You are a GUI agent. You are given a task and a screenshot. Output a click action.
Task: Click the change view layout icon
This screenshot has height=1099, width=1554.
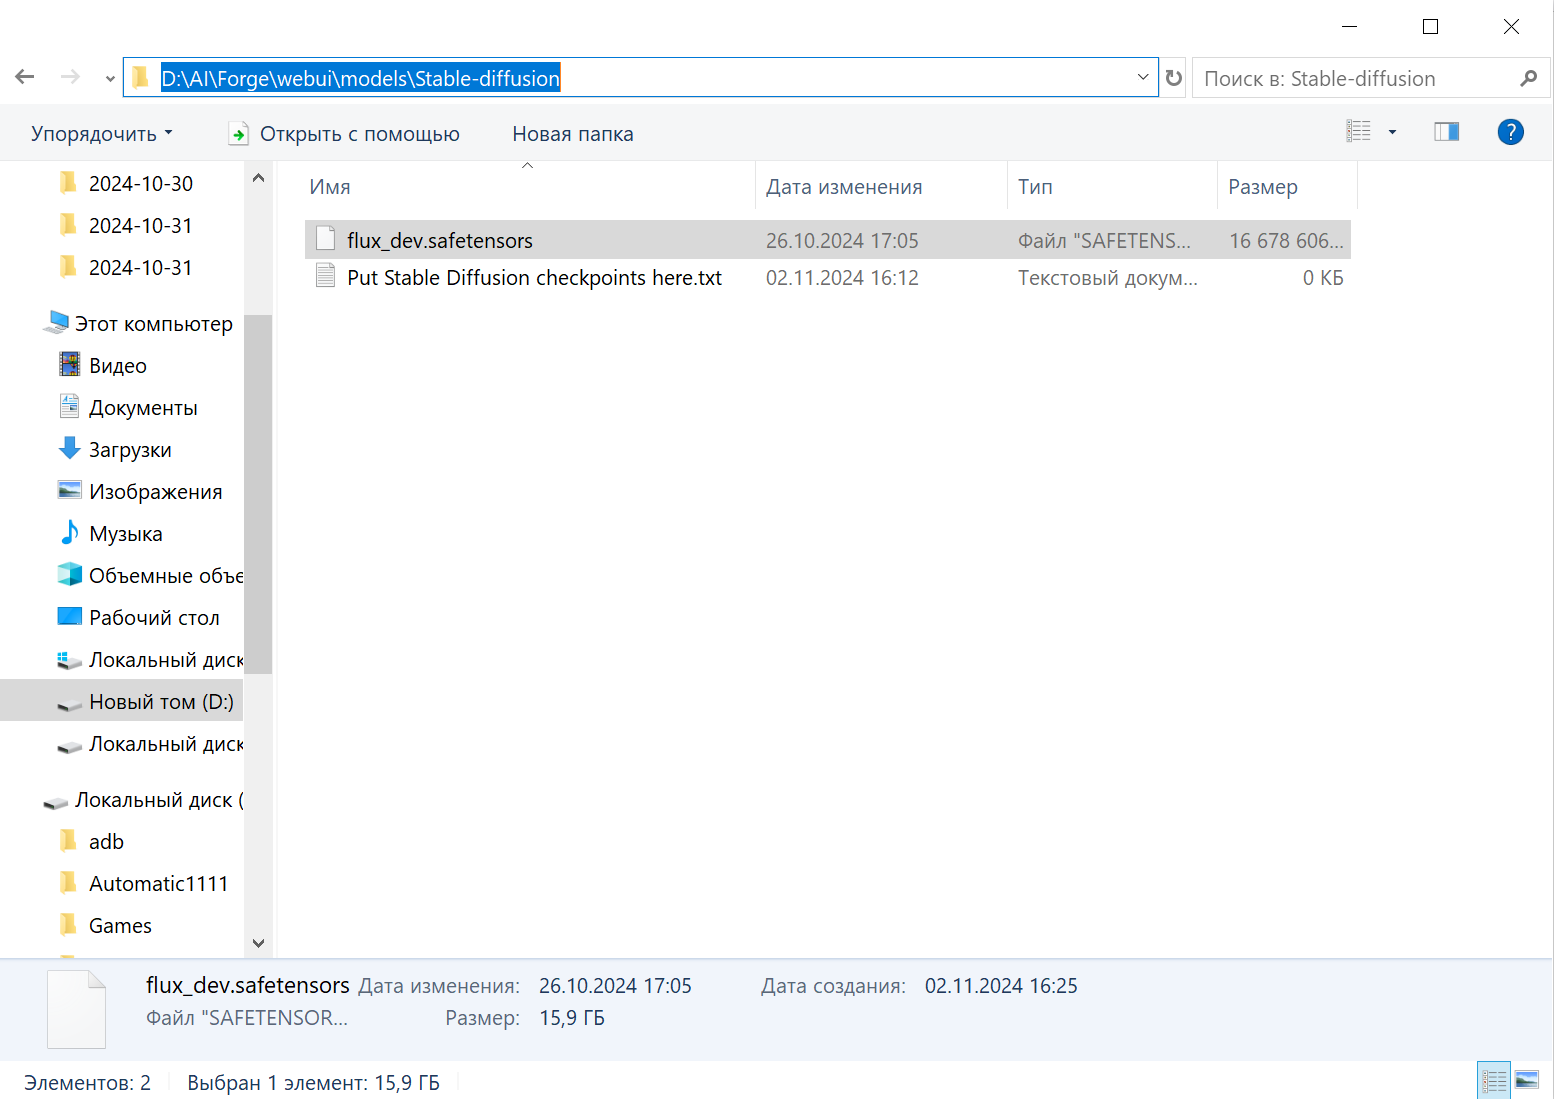(1358, 132)
